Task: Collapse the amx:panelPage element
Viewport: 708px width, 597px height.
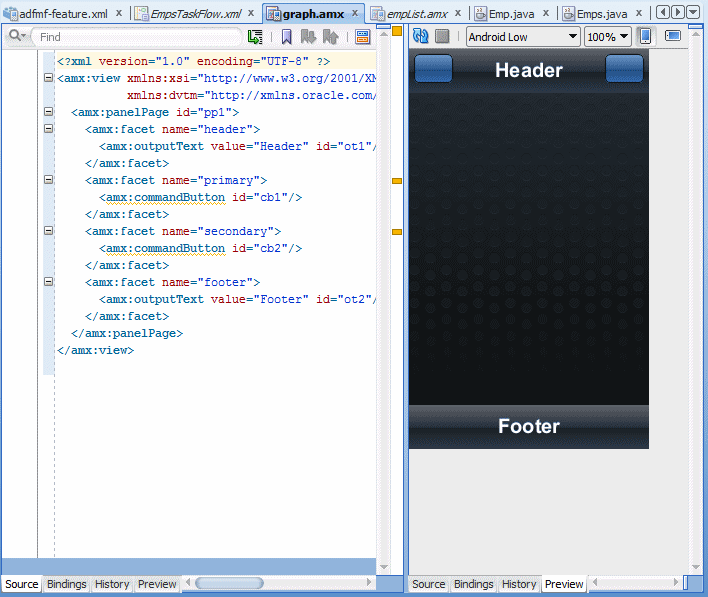Action: pyautogui.click(x=48, y=112)
